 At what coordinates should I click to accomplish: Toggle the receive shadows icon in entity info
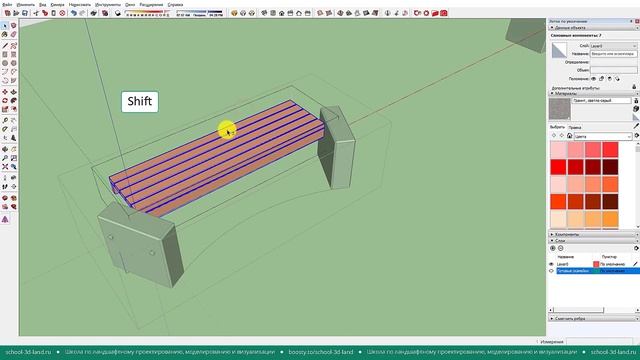(x=610, y=79)
